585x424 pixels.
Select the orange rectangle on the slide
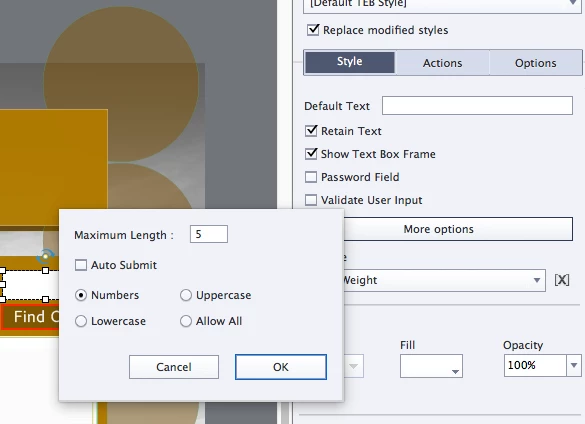(54, 167)
